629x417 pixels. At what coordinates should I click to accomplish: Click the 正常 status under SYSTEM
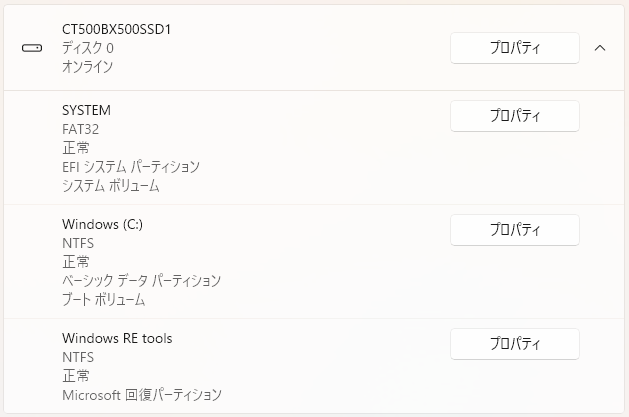[x=75, y=148]
